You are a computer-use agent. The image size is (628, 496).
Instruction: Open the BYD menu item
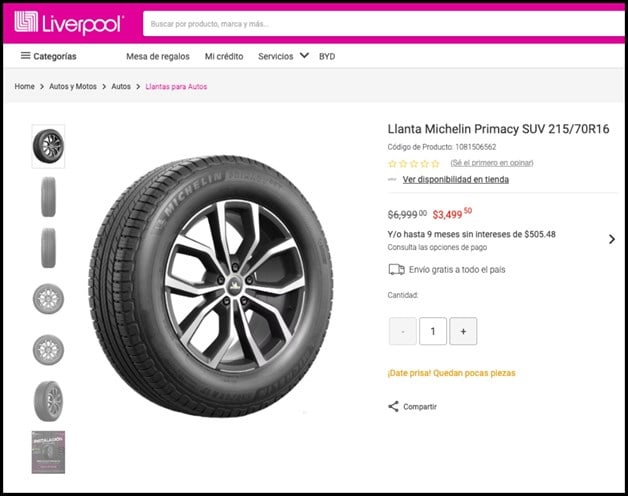point(327,56)
